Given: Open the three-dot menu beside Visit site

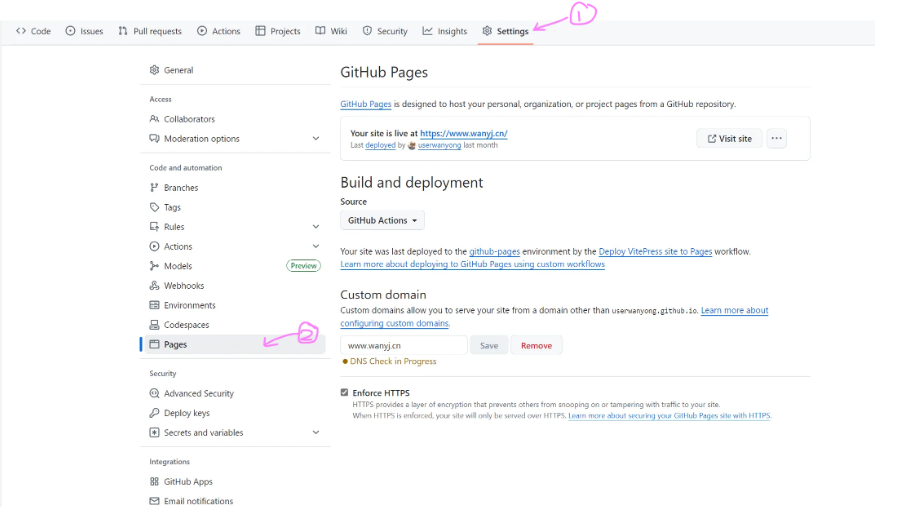Looking at the screenshot, I should (x=777, y=139).
